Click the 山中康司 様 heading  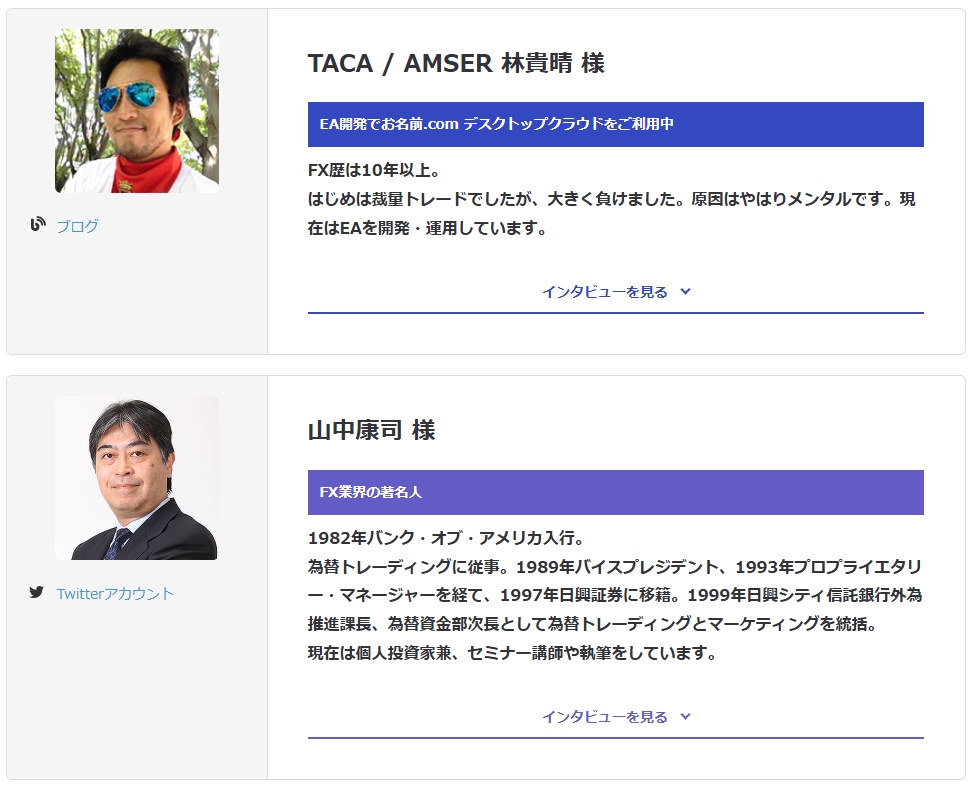[371, 431]
